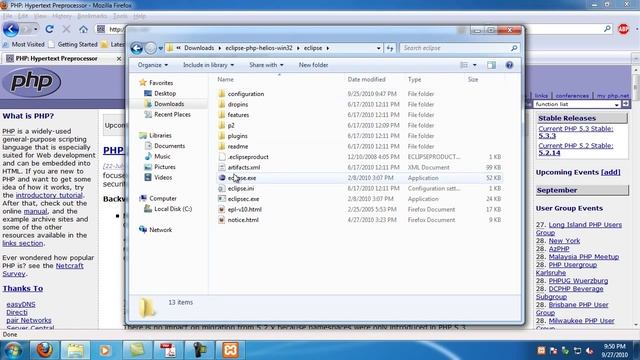Viewport: 640px width, 360px height.
Task: Open Downloads in navigation pane
Action: [169, 104]
